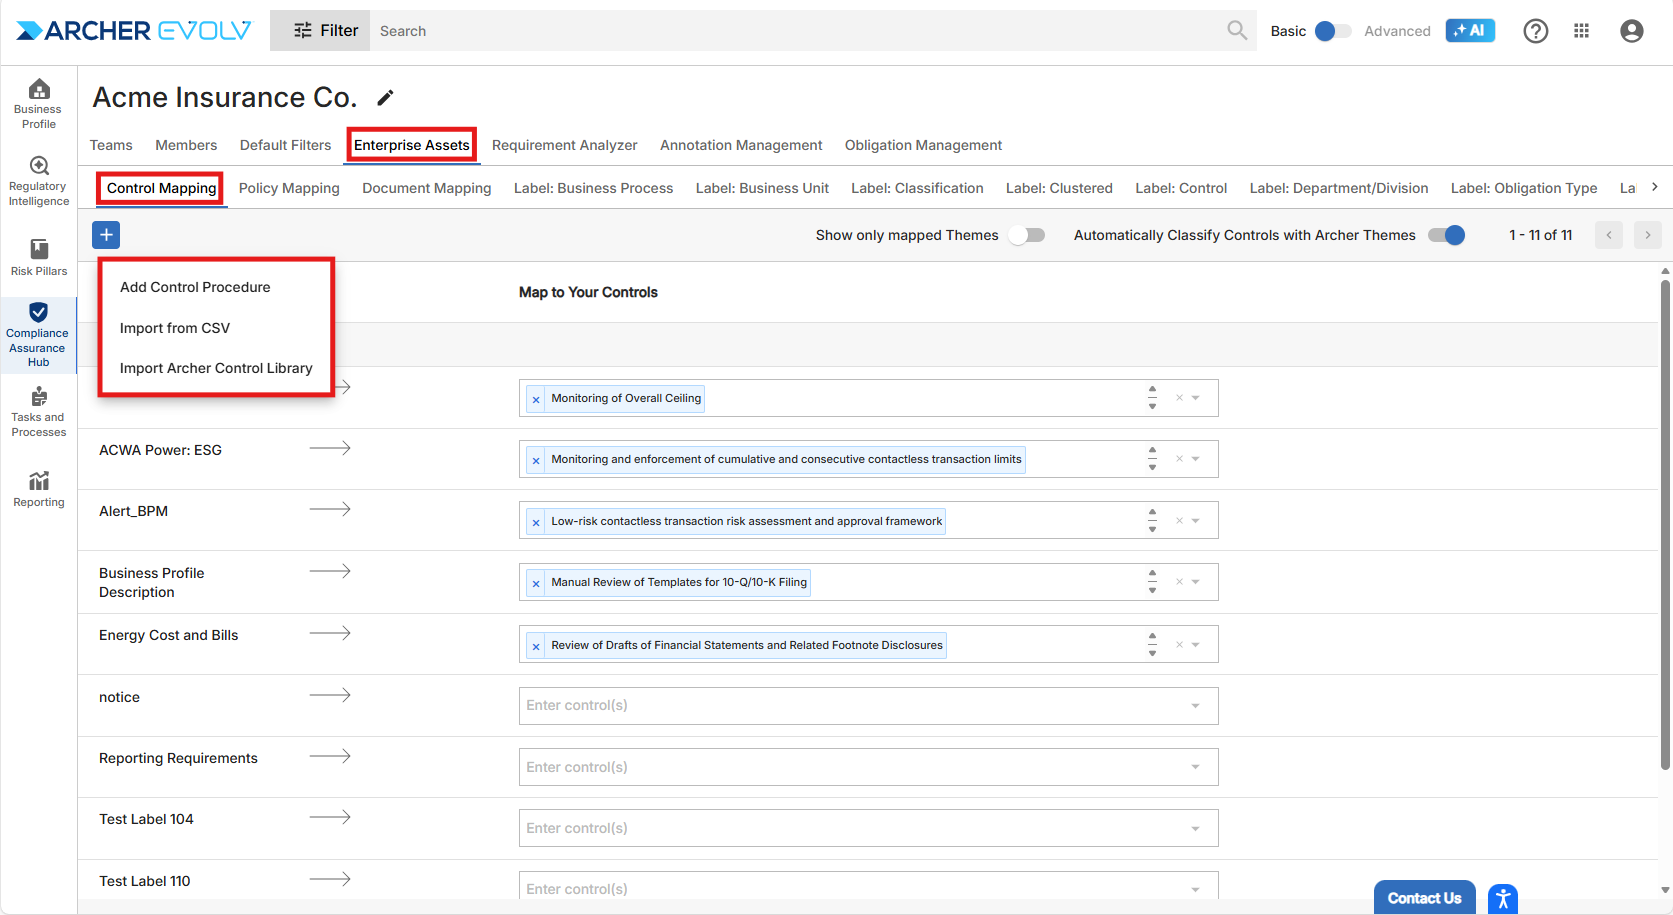Open Business Profile in the sidebar
1673x915 pixels.
click(38, 104)
